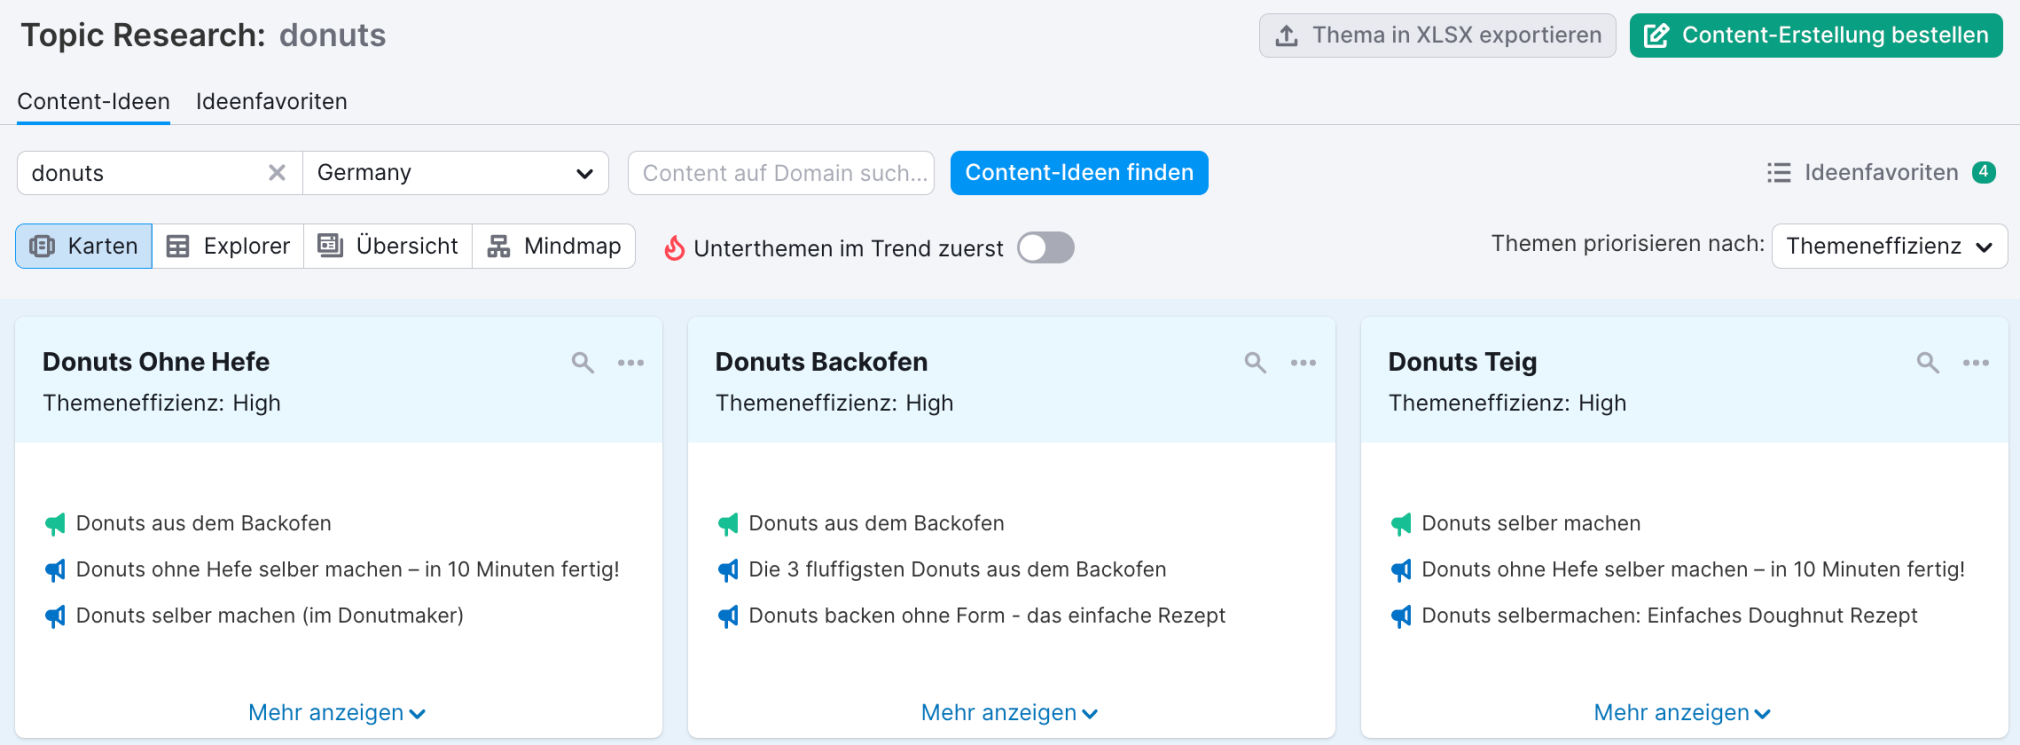Click megaphone beside Donuts ohne Hefe in Ohne Hefe card
Screen dimensions: 2020x745
pyautogui.click(x=55, y=570)
